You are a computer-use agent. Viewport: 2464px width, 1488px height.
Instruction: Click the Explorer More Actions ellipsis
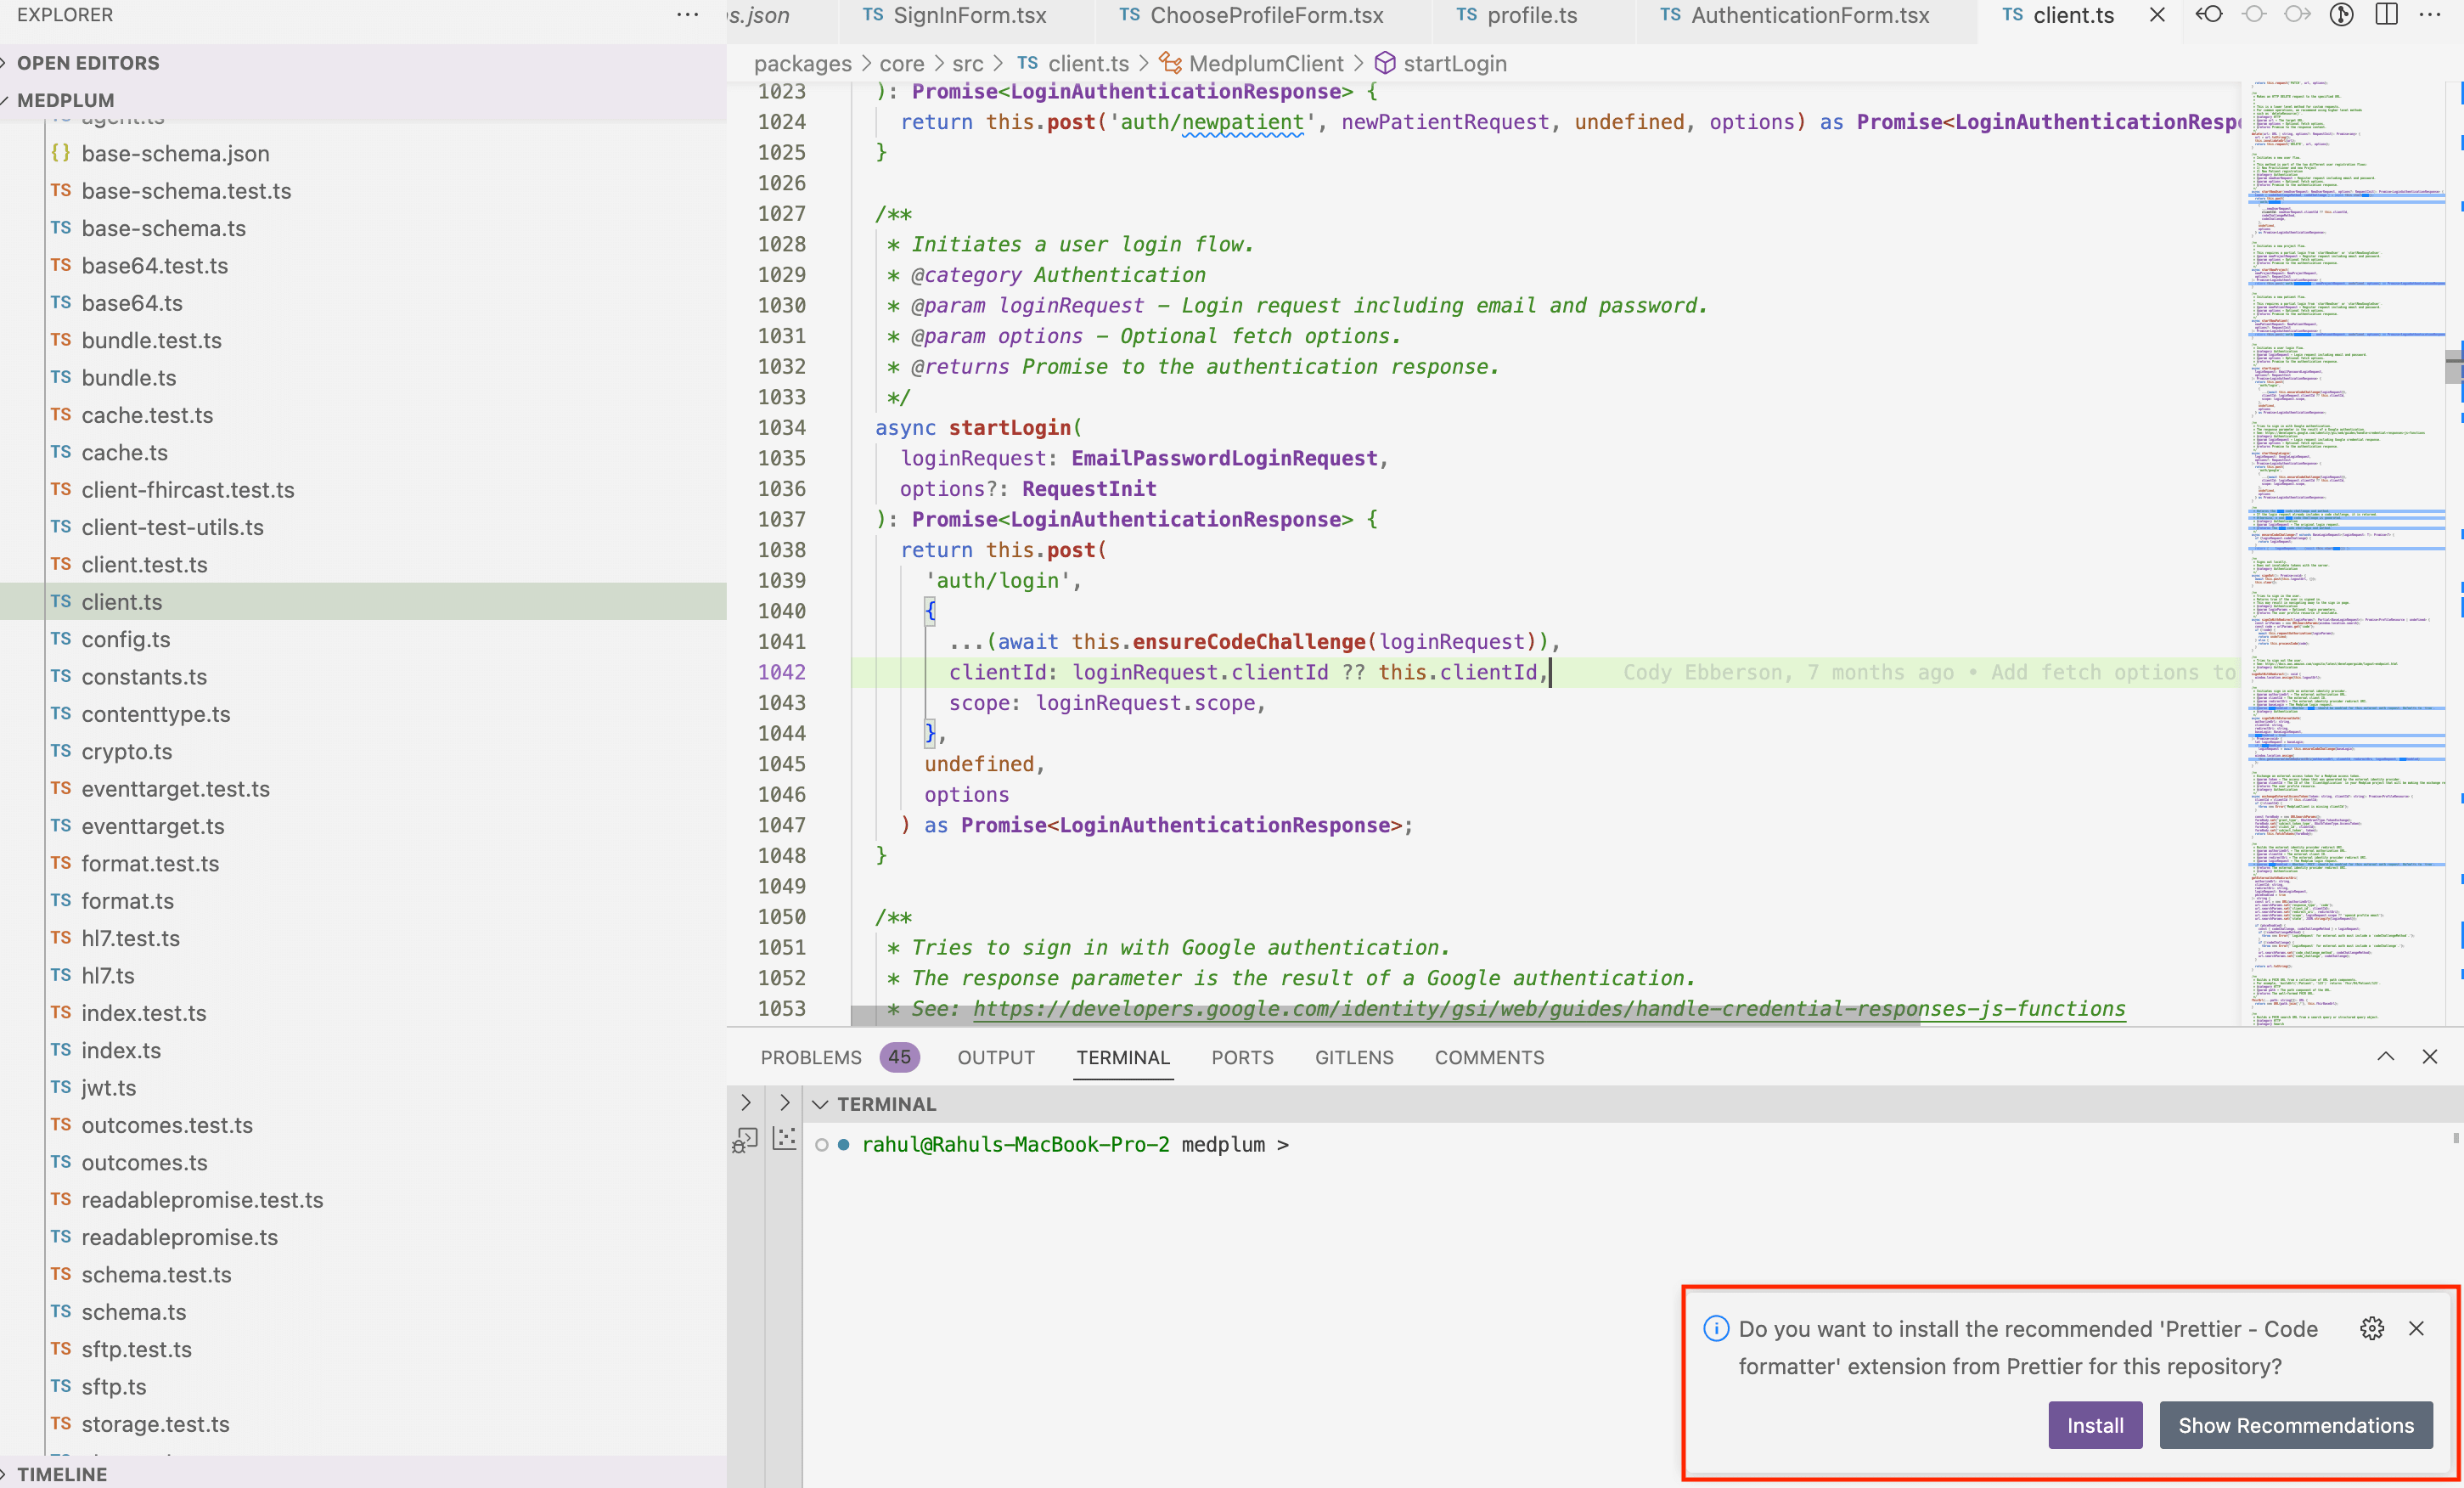click(689, 15)
